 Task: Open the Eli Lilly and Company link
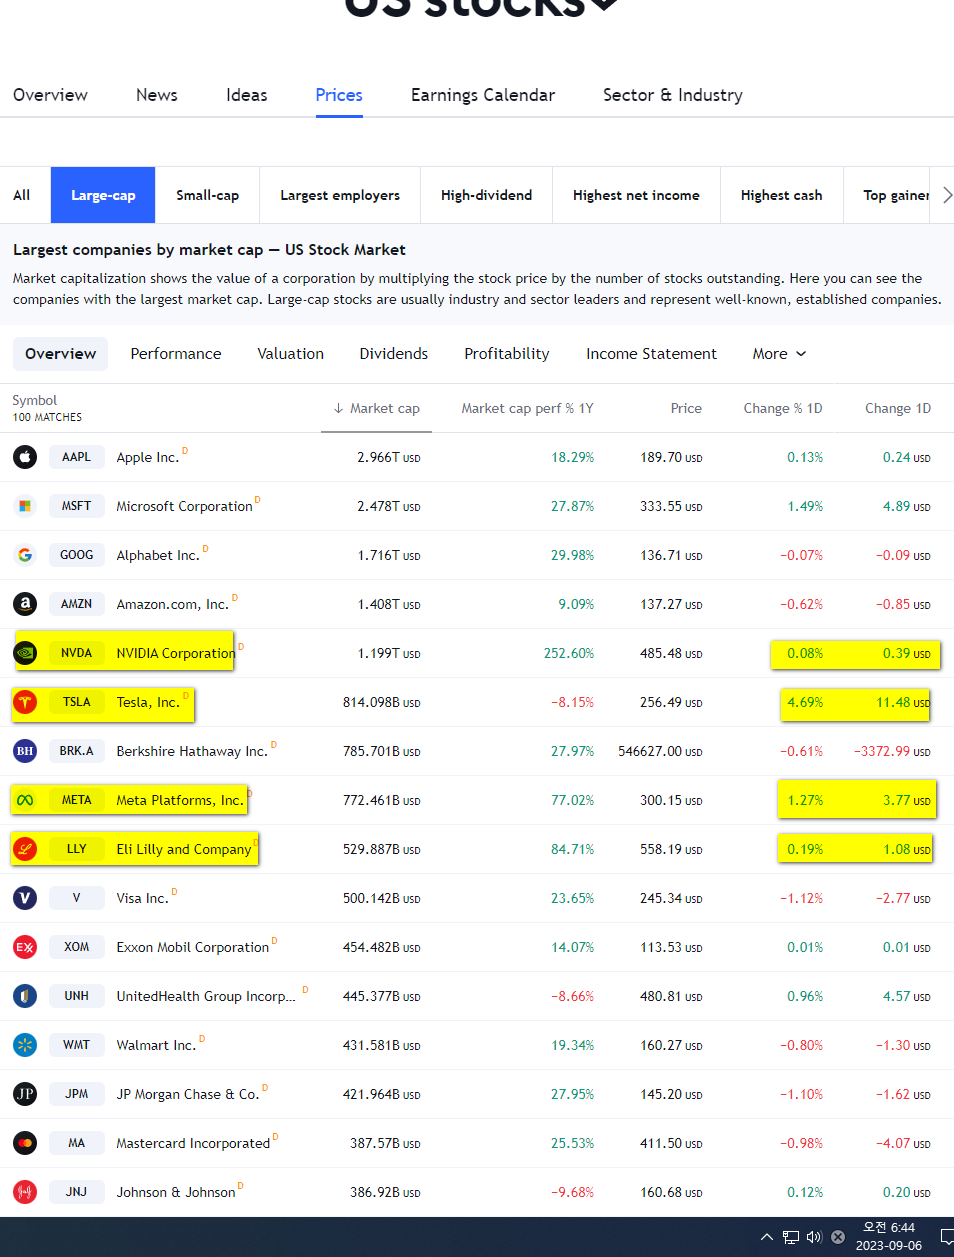pyautogui.click(x=184, y=849)
